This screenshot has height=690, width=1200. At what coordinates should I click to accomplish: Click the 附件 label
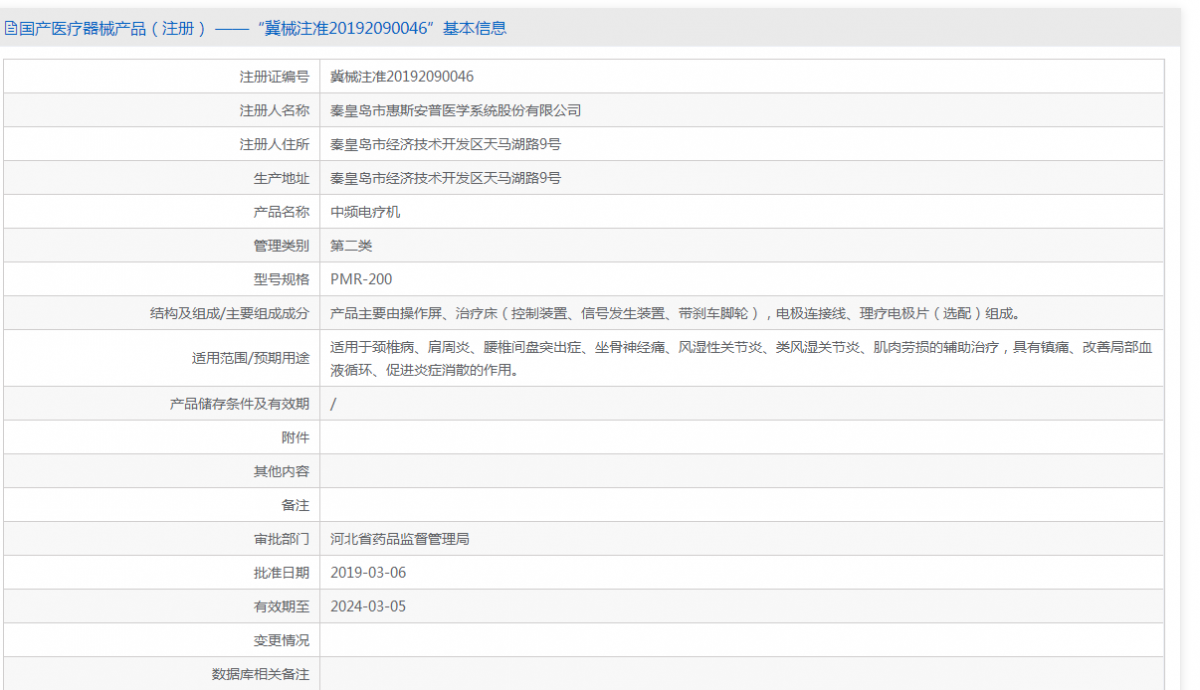[x=296, y=437]
